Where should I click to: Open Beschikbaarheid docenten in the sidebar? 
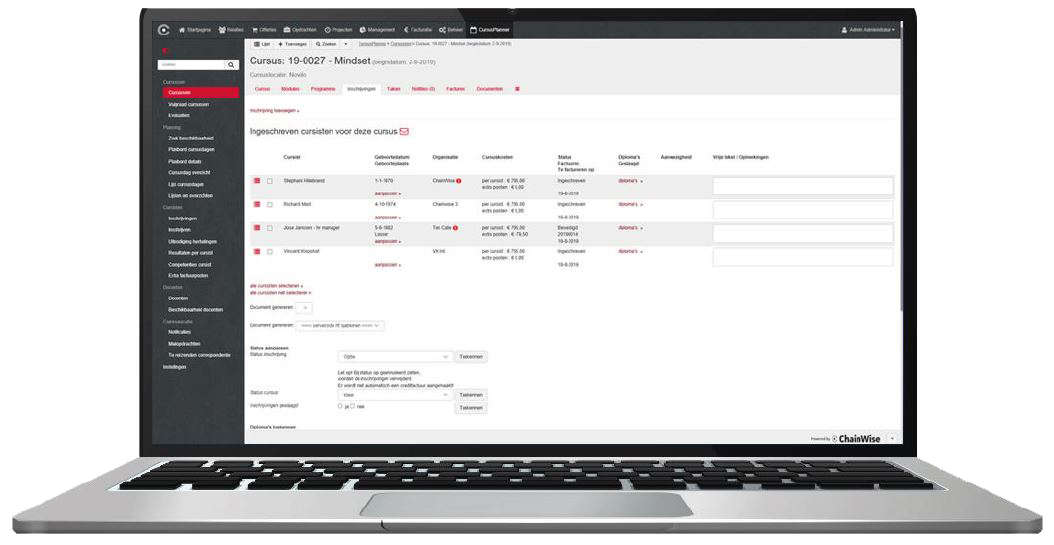[x=195, y=310]
